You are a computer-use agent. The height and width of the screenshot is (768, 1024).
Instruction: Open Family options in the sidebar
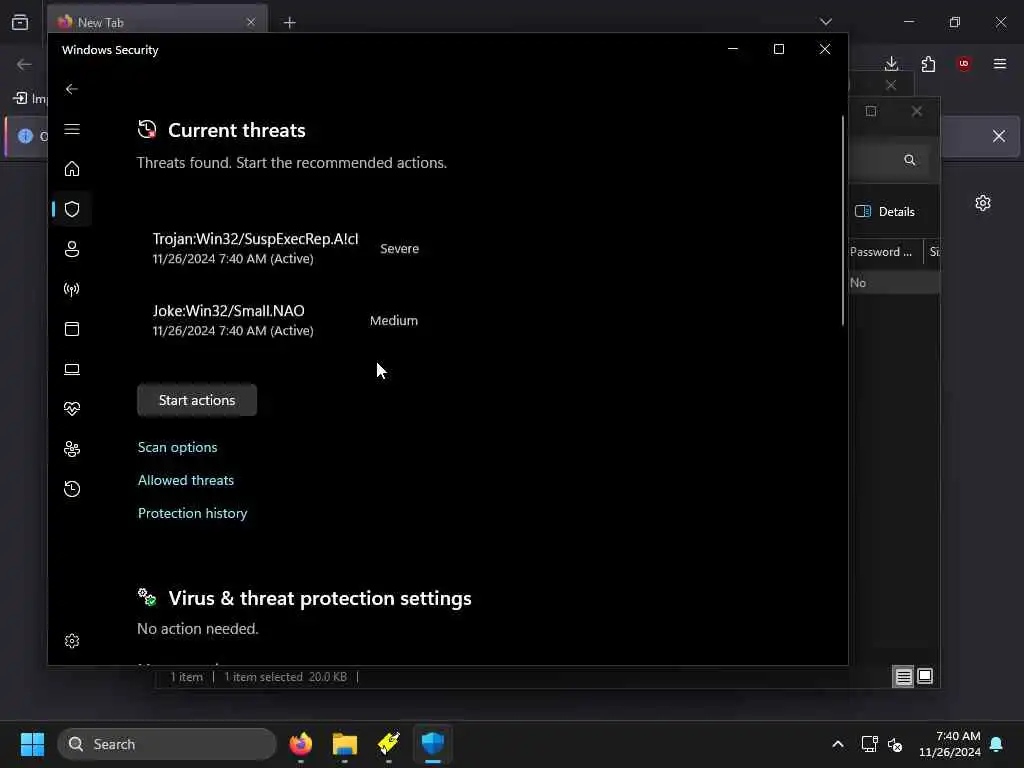point(72,449)
